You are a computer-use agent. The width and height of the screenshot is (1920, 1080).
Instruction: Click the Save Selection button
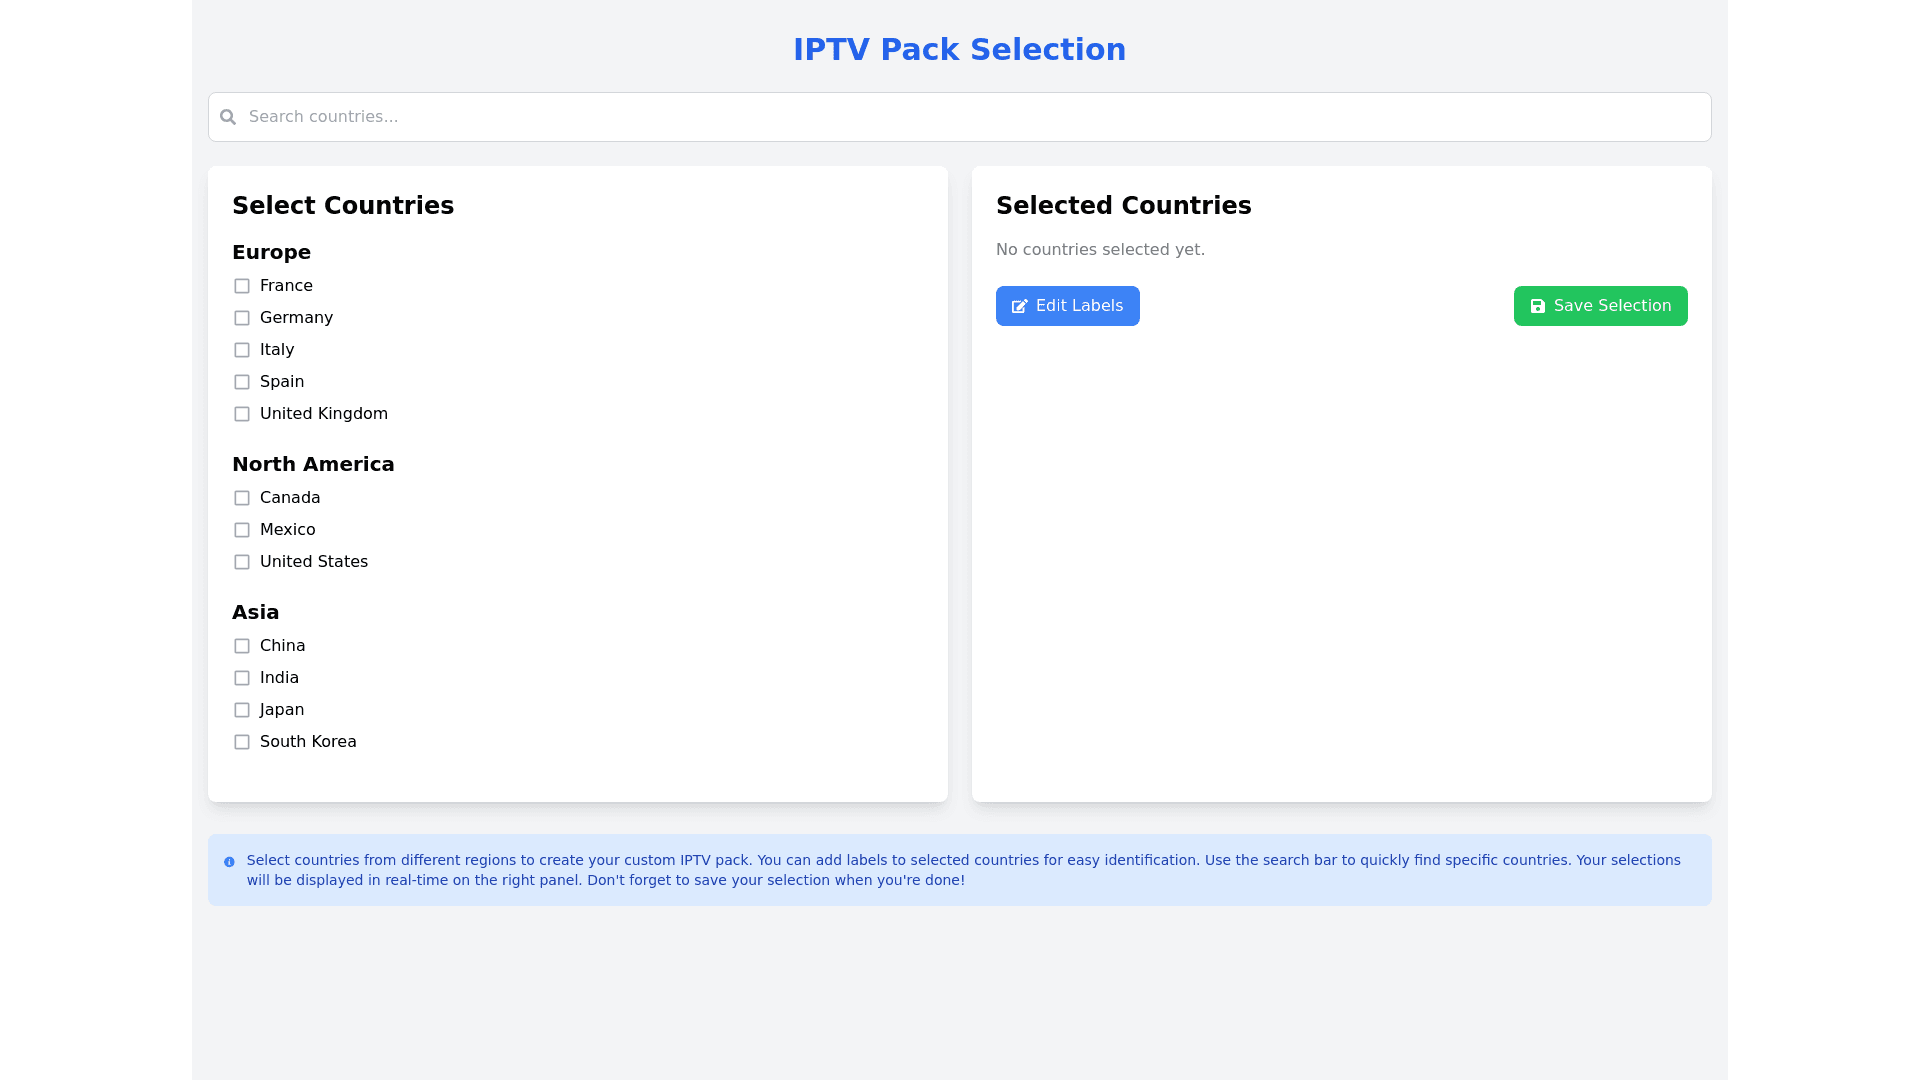(1600, 306)
